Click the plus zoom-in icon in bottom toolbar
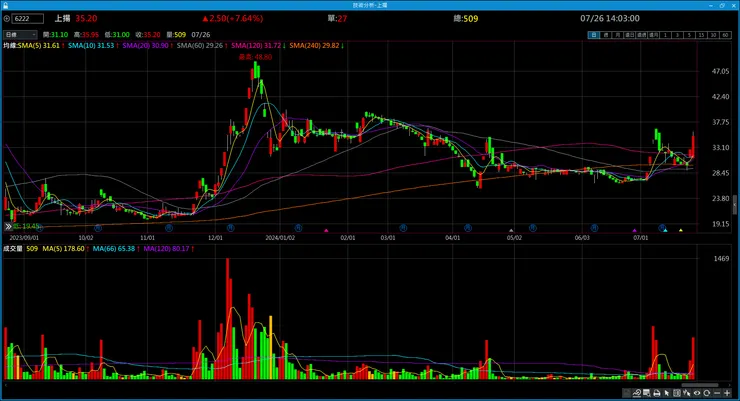The width and height of the screenshot is (740, 401). coord(727,393)
